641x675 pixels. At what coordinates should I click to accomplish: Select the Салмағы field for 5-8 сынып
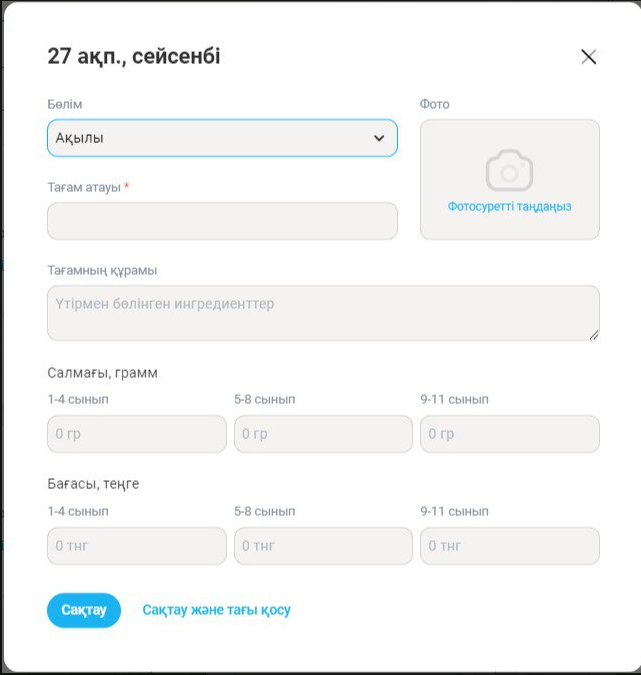(322, 434)
